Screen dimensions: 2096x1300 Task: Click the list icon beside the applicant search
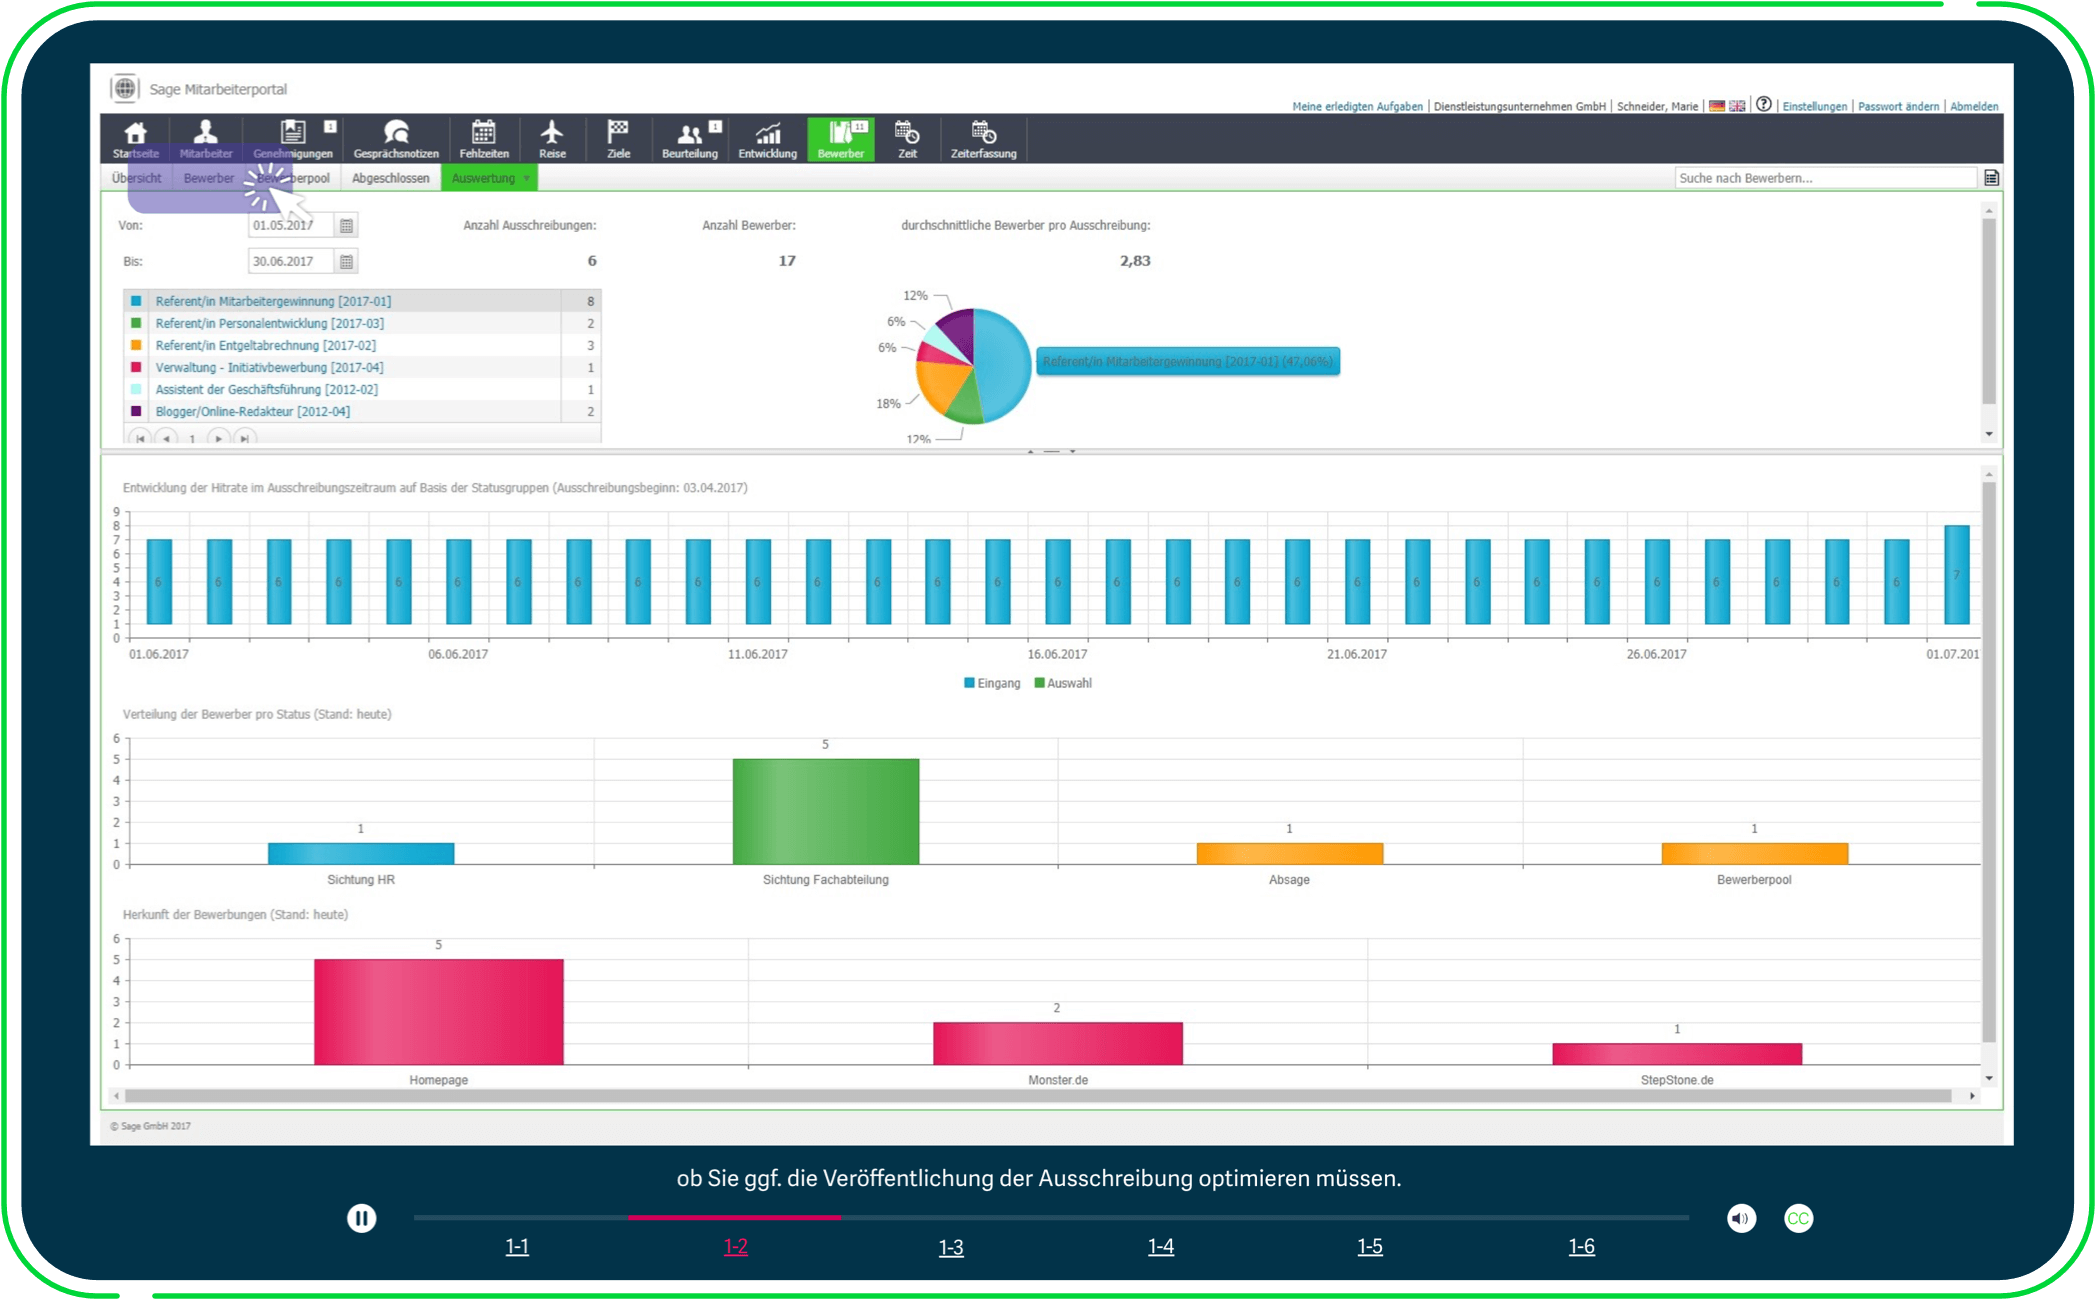click(x=1991, y=178)
